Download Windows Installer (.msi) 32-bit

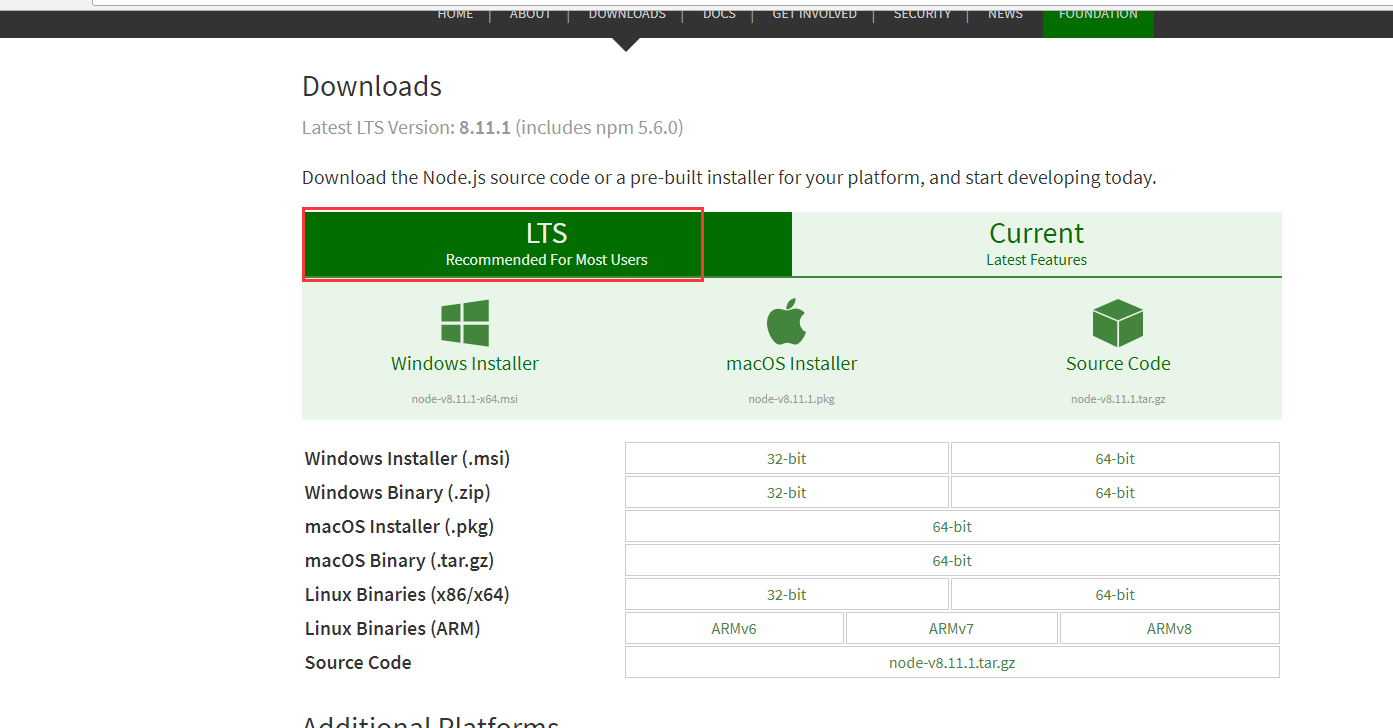point(787,458)
